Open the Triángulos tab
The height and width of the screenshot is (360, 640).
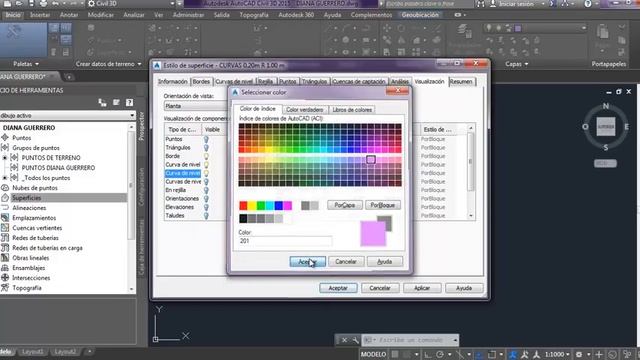(314, 82)
